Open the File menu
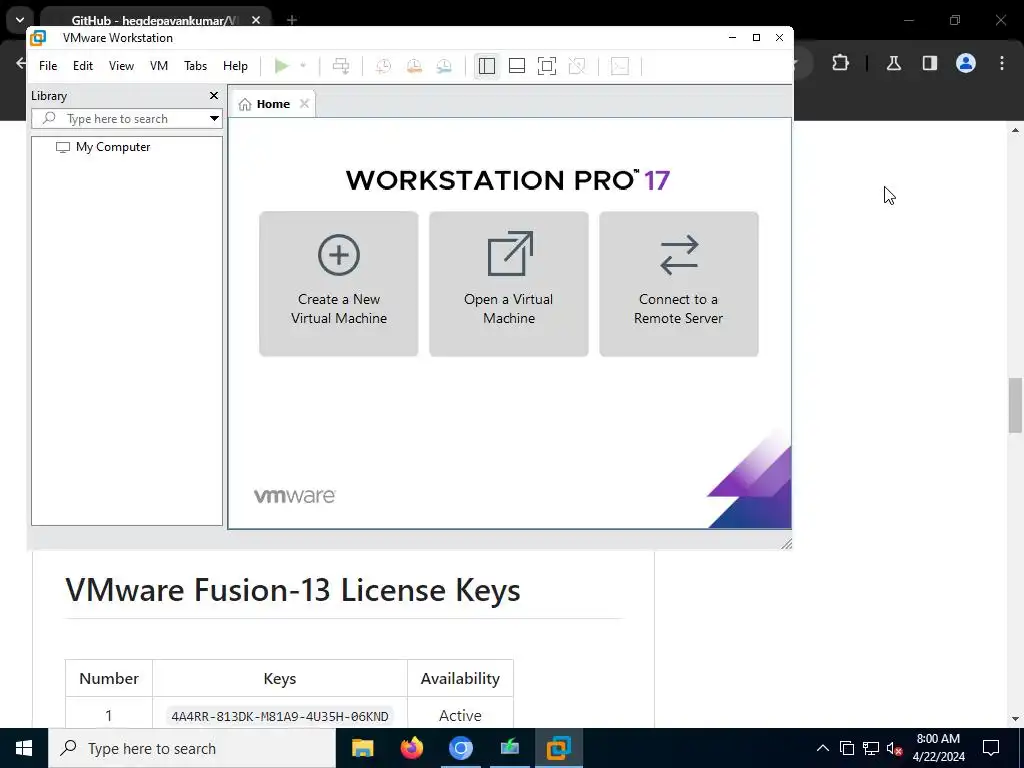Image resolution: width=1024 pixels, height=768 pixels. (48, 66)
